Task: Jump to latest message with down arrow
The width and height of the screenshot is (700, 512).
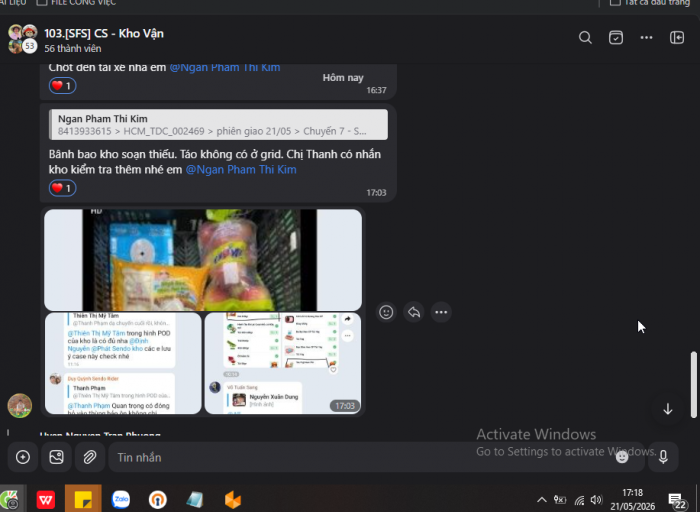Action: (667, 409)
